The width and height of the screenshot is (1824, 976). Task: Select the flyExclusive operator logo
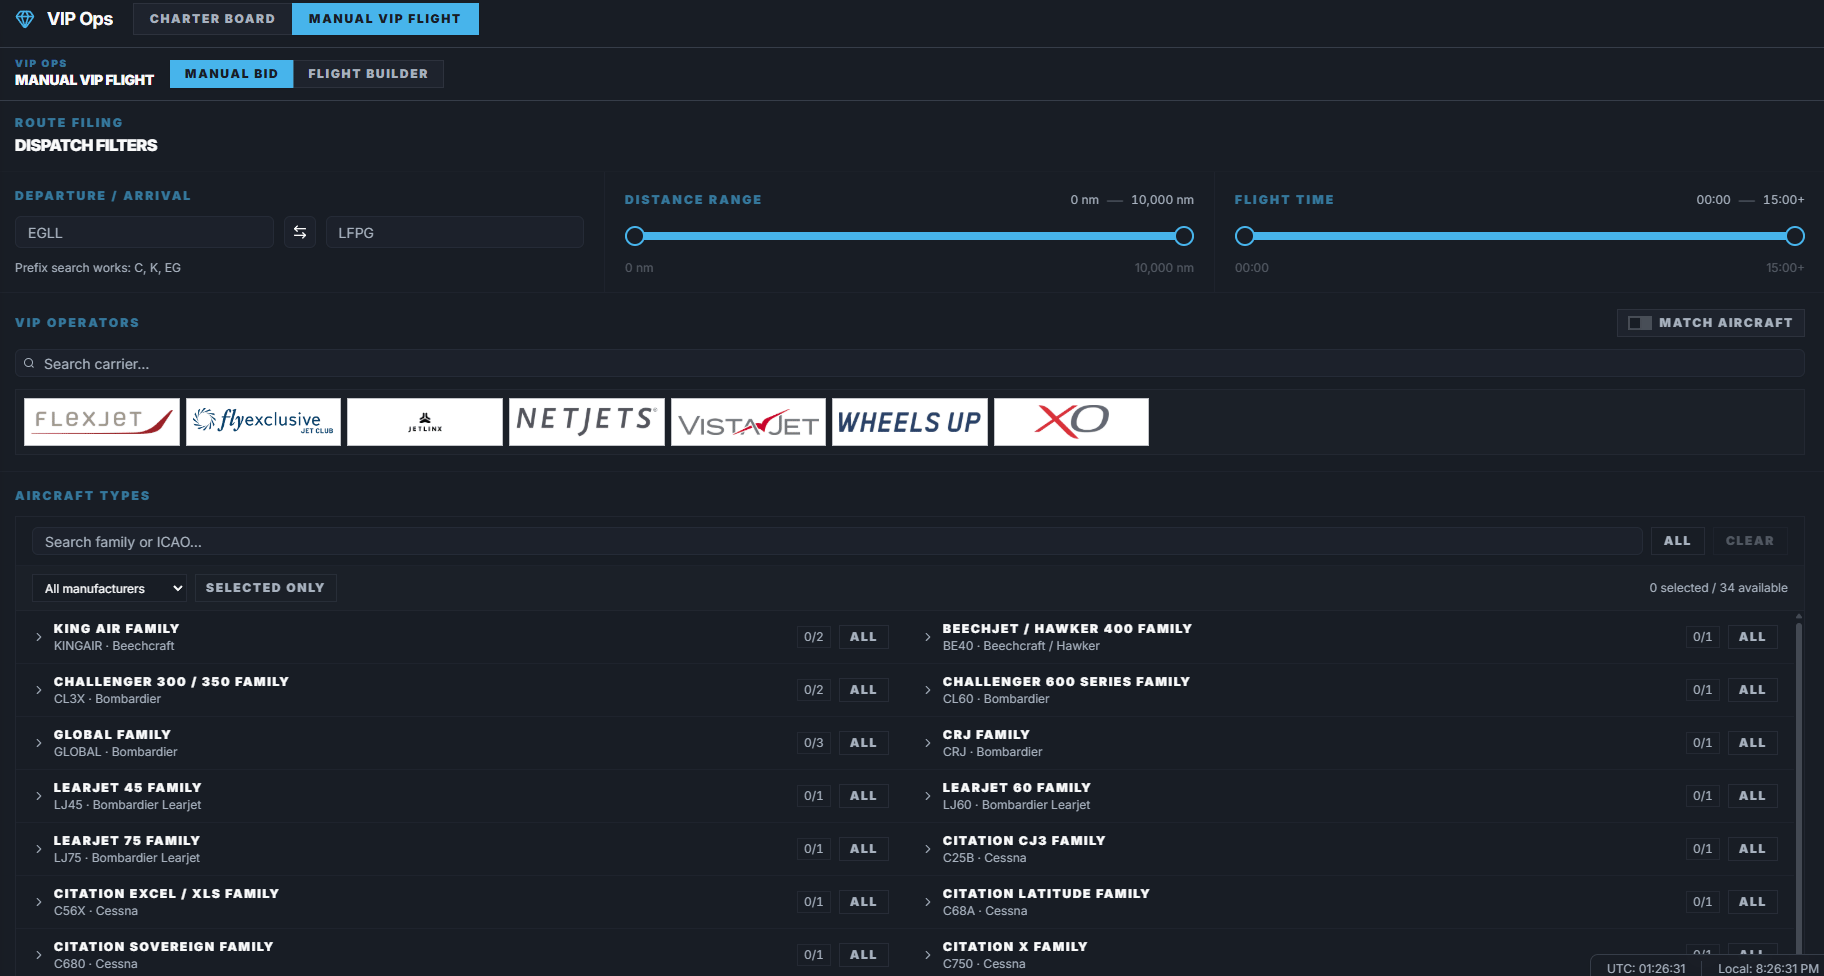[x=264, y=422]
